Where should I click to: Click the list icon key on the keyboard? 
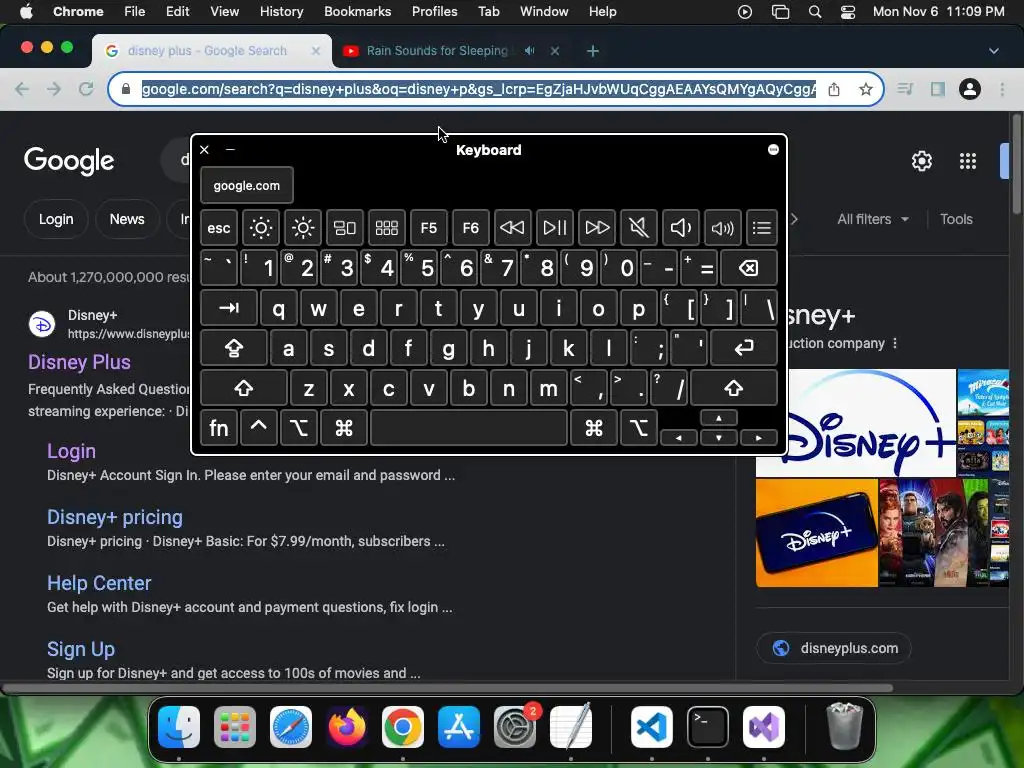[x=761, y=228]
